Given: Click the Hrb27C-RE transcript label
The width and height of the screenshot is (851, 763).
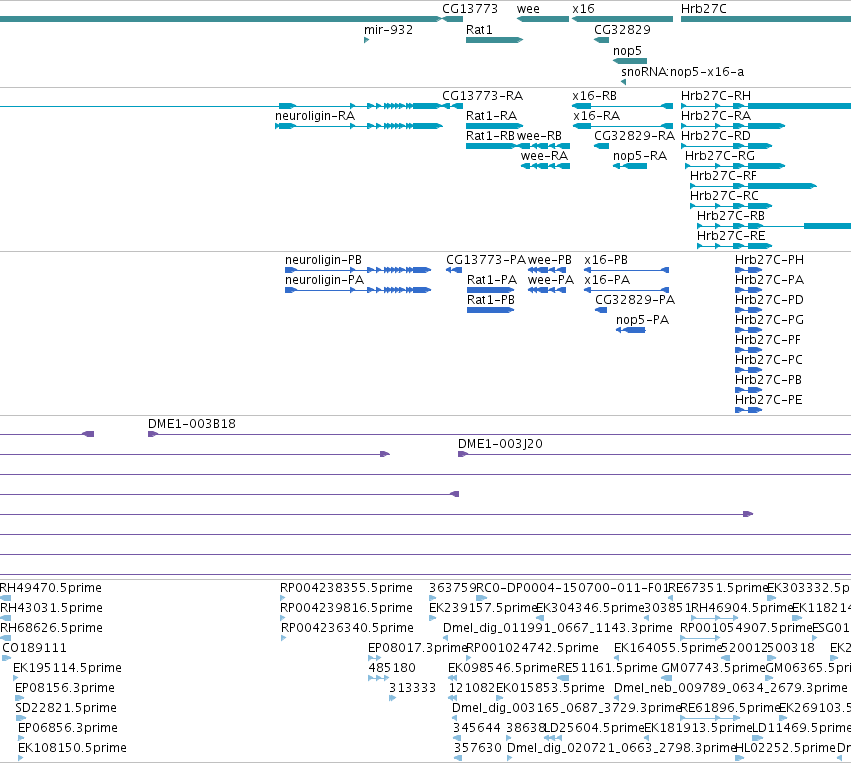Looking at the screenshot, I should pyautogui.click(x=731, y=237).
